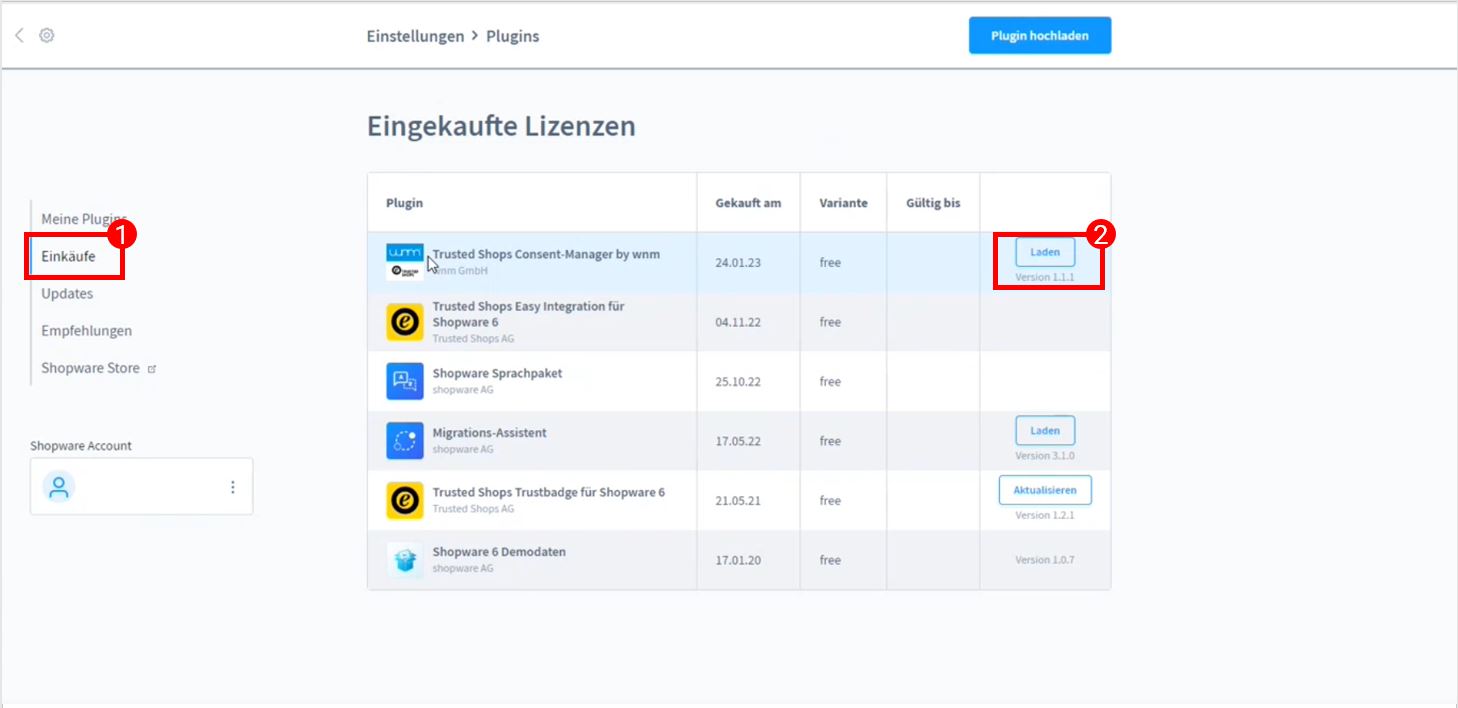Click free variant in the Sprachpaket row
Screen dimensions: 1458x708
click(x=830, y=381)
